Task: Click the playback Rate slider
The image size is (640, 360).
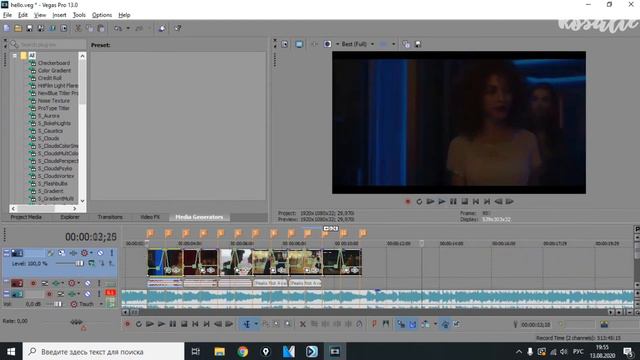Action: 76,322
